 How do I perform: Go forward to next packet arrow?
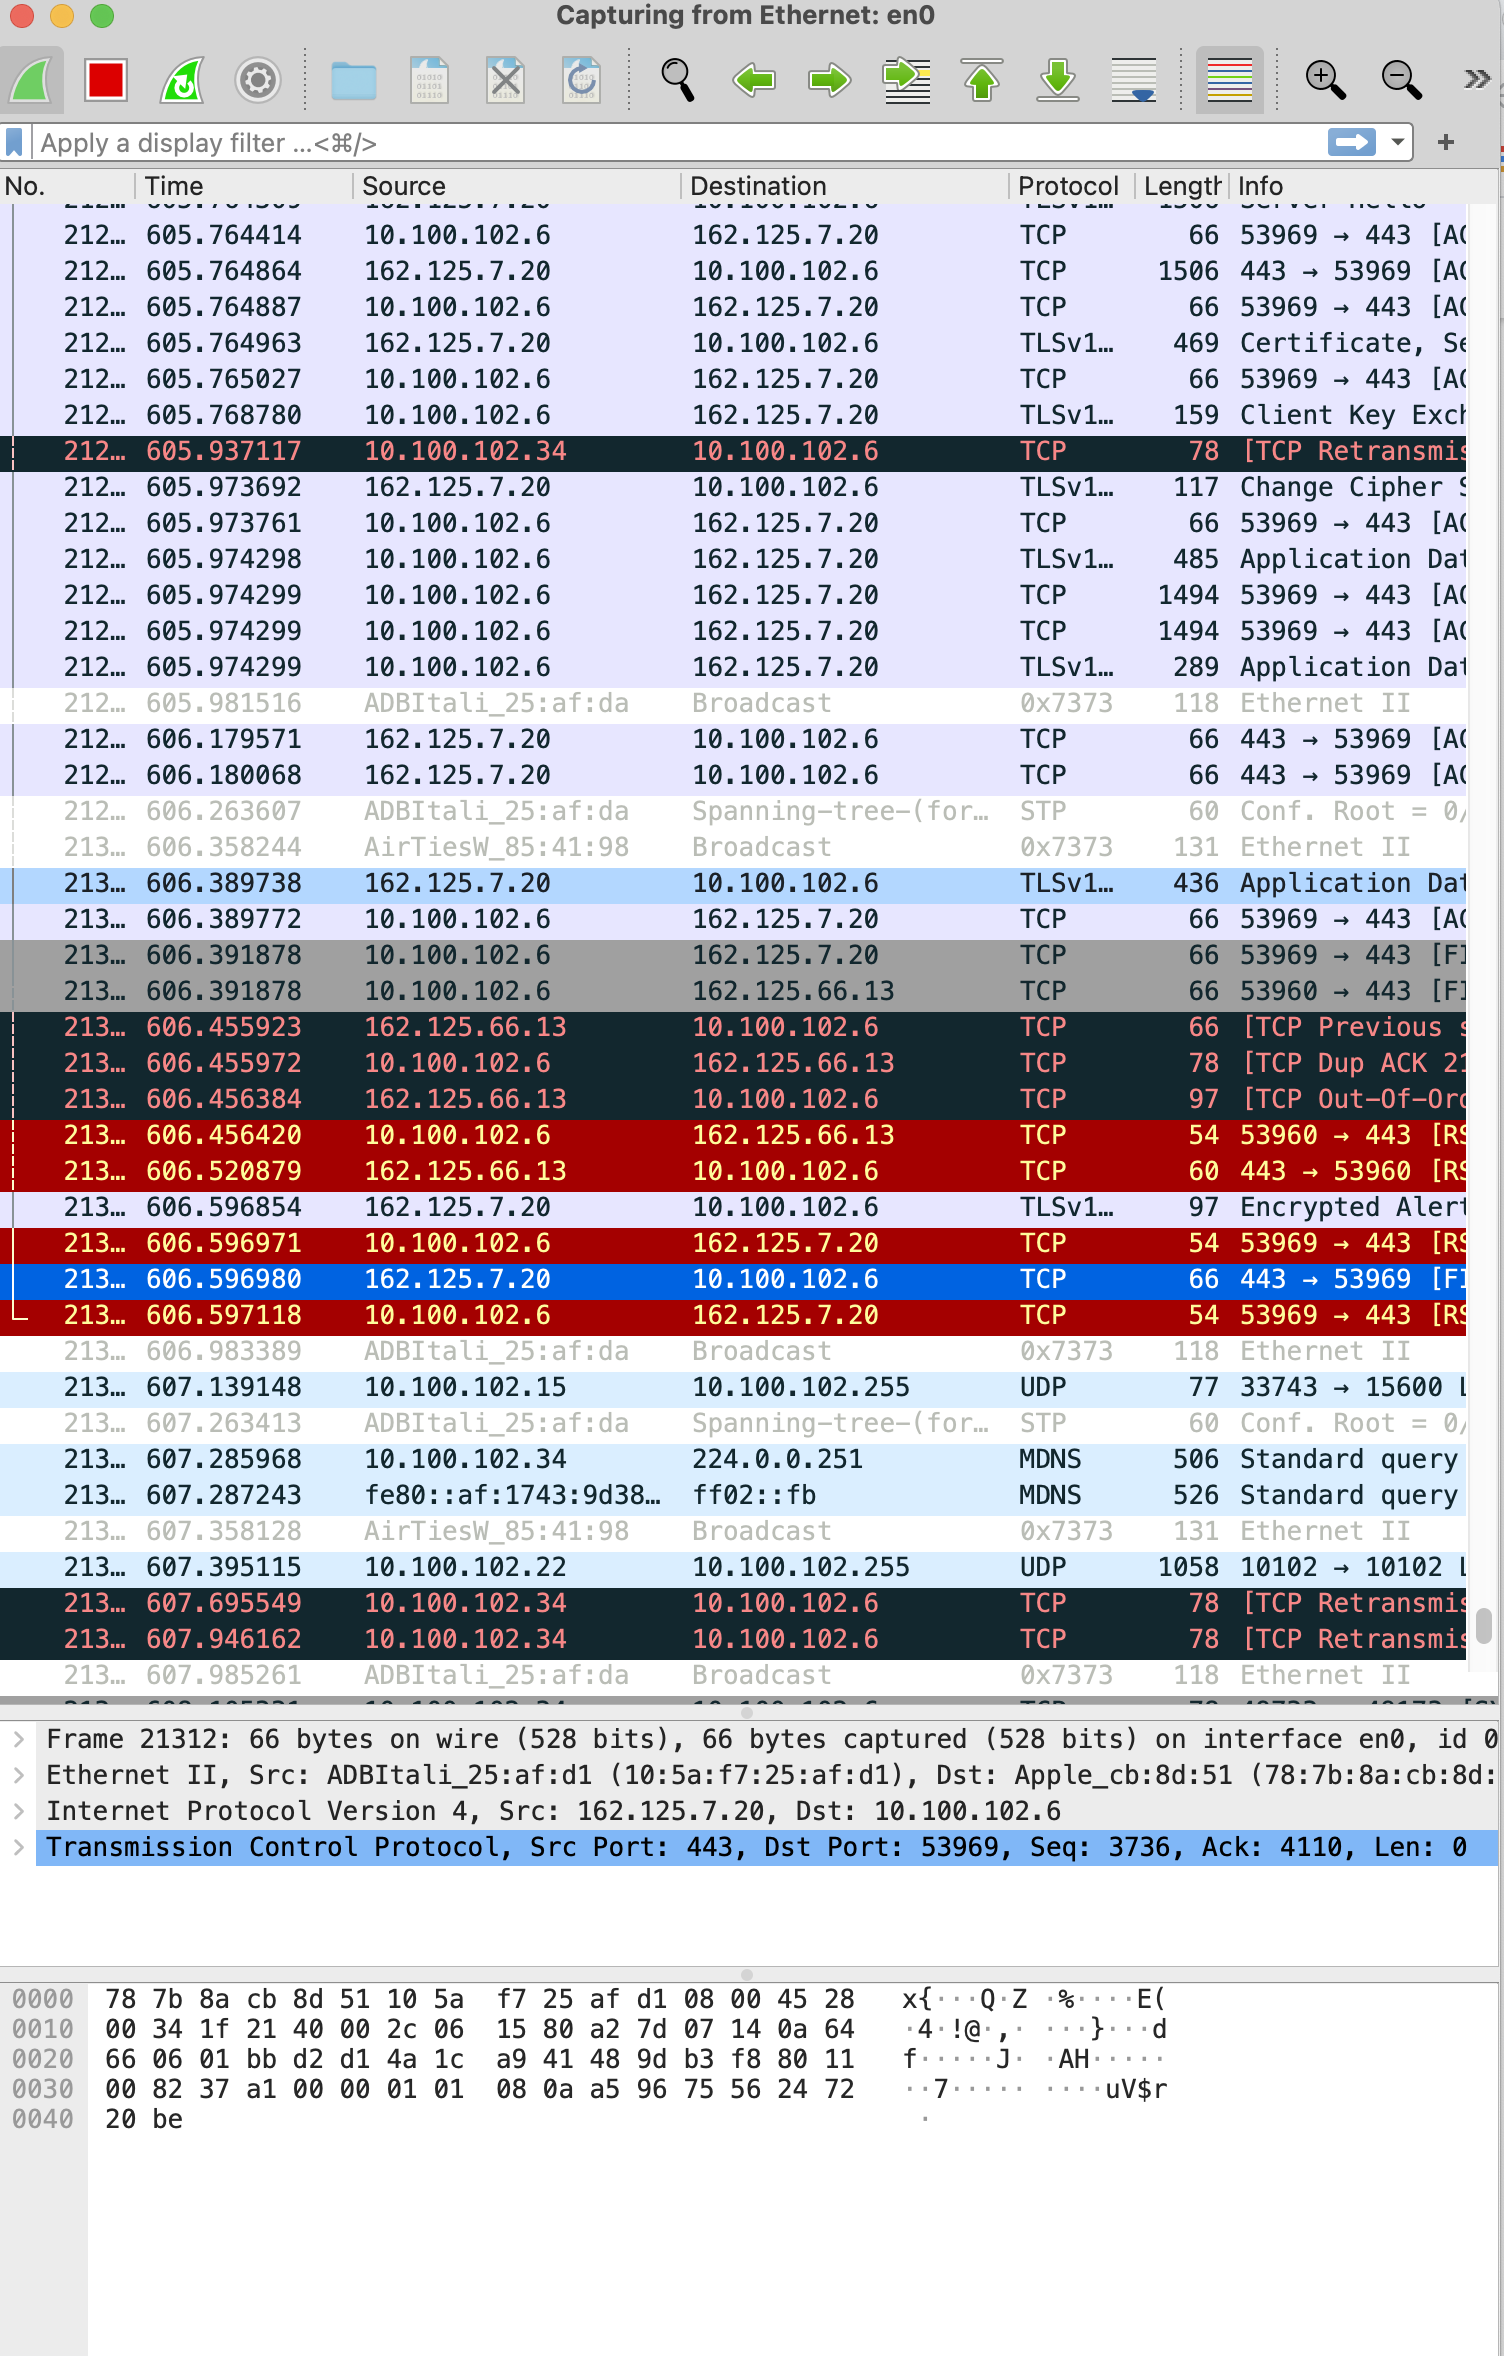(x=830, y=80)
